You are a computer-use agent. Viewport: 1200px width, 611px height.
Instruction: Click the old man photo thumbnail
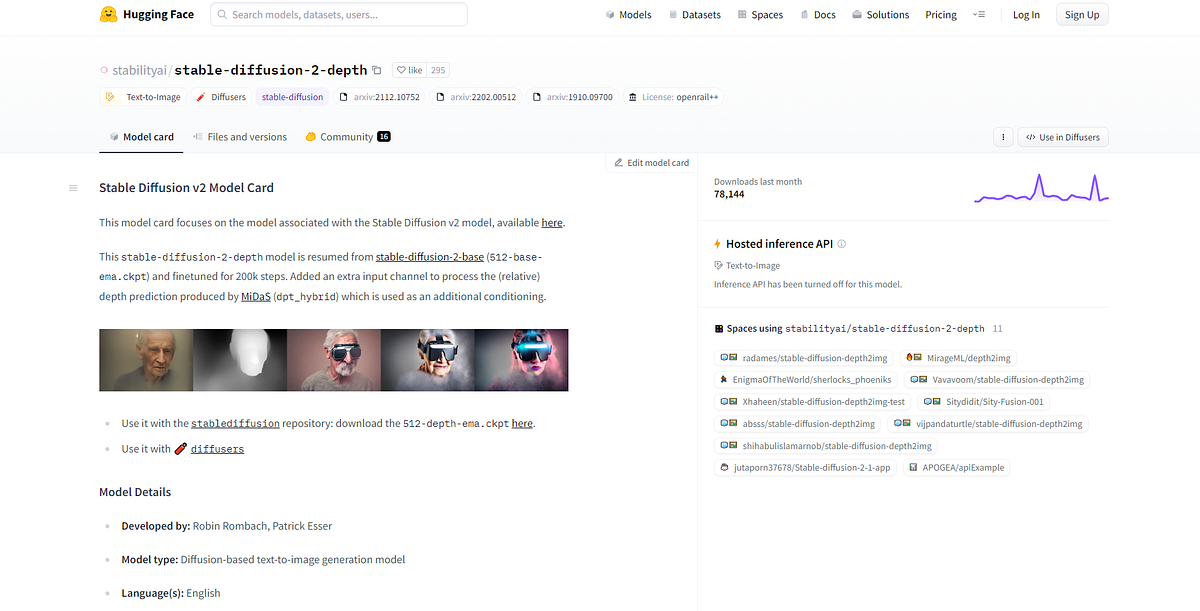[146, 360]
